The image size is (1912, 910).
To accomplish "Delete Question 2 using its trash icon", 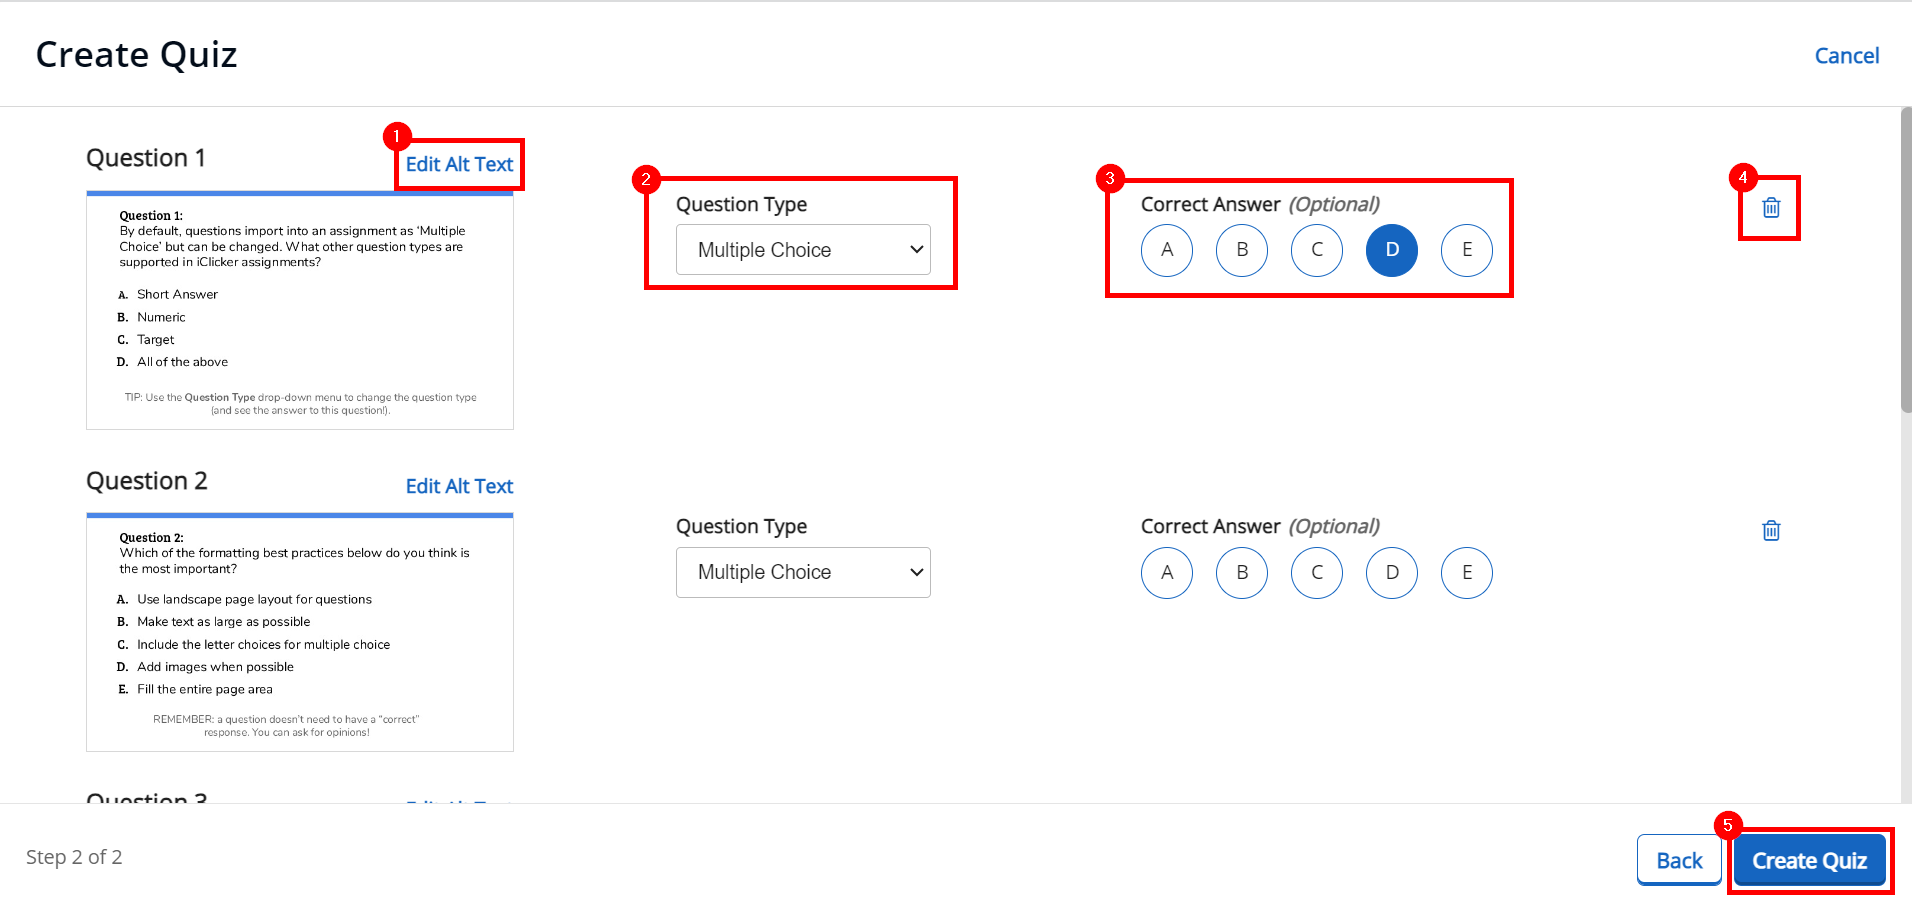I will pyautogui.click(x=1770, y=530).
